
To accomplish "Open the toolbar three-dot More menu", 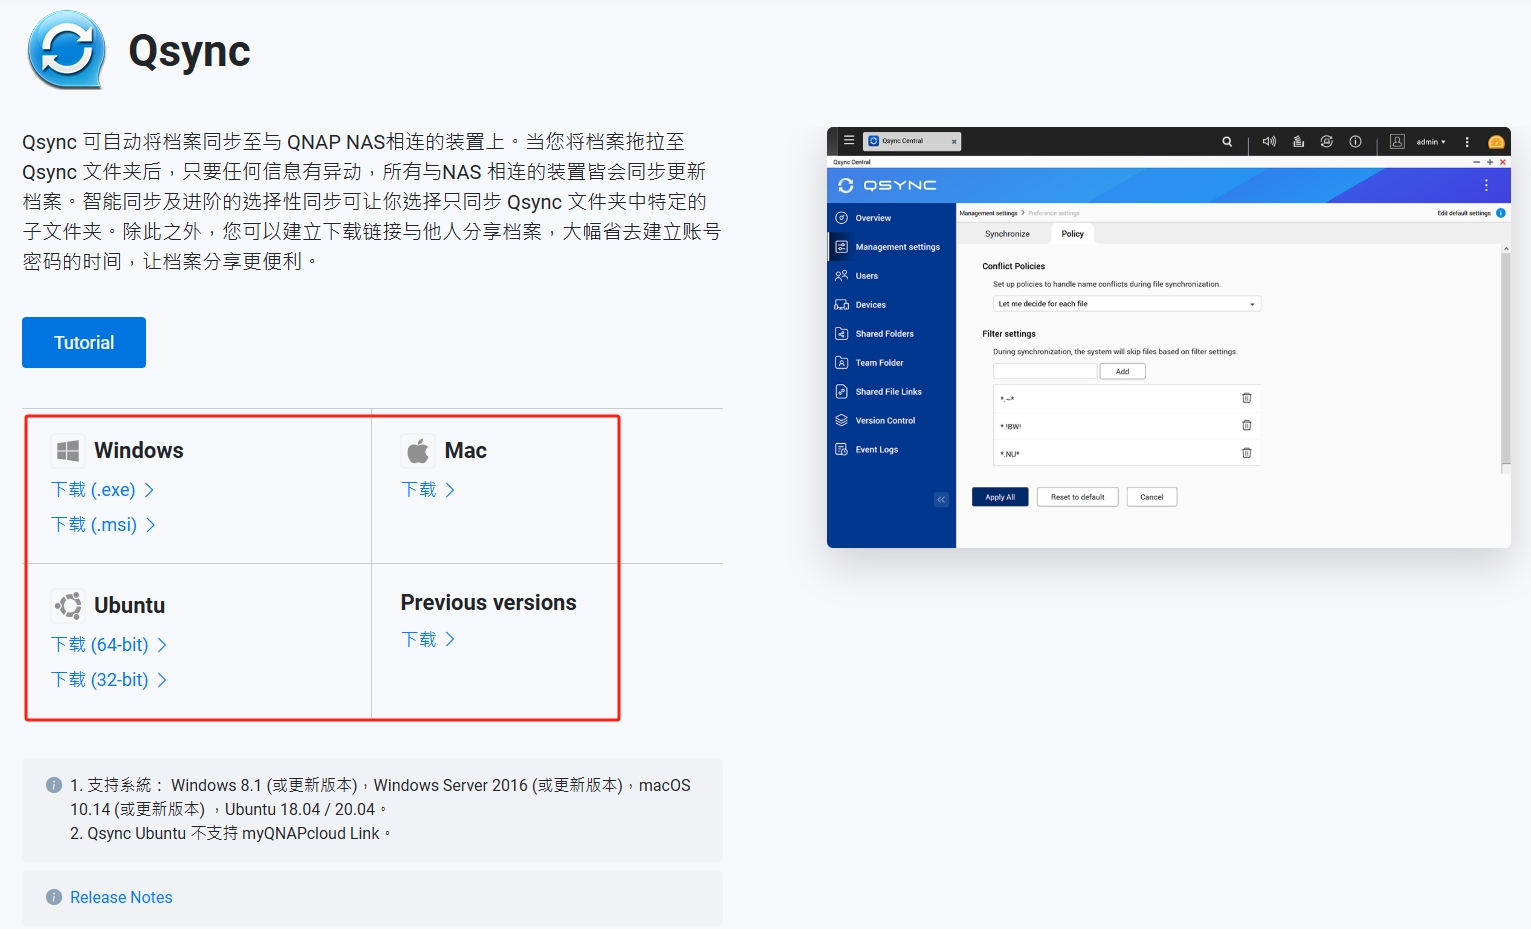I will (x=1467, y=142).
